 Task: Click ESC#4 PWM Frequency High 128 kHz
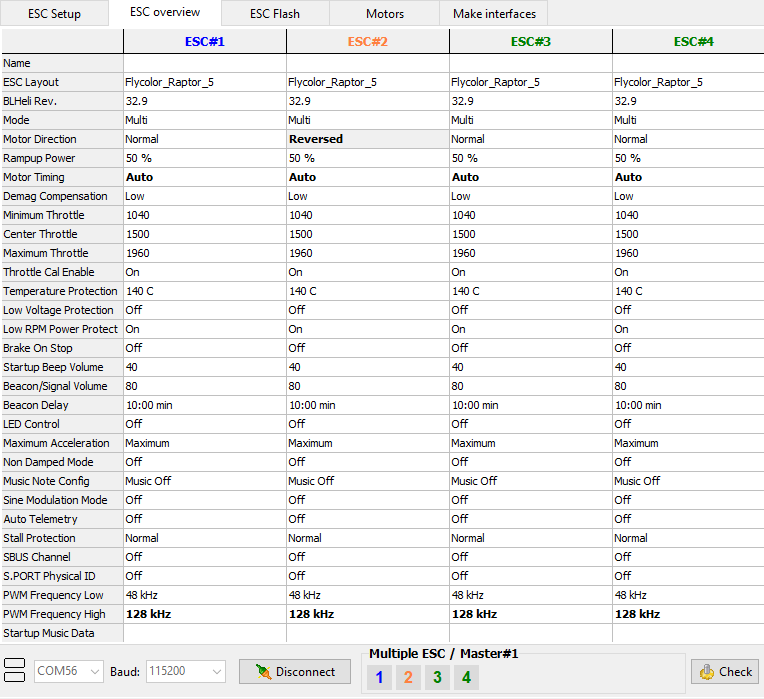pos(688,614)
